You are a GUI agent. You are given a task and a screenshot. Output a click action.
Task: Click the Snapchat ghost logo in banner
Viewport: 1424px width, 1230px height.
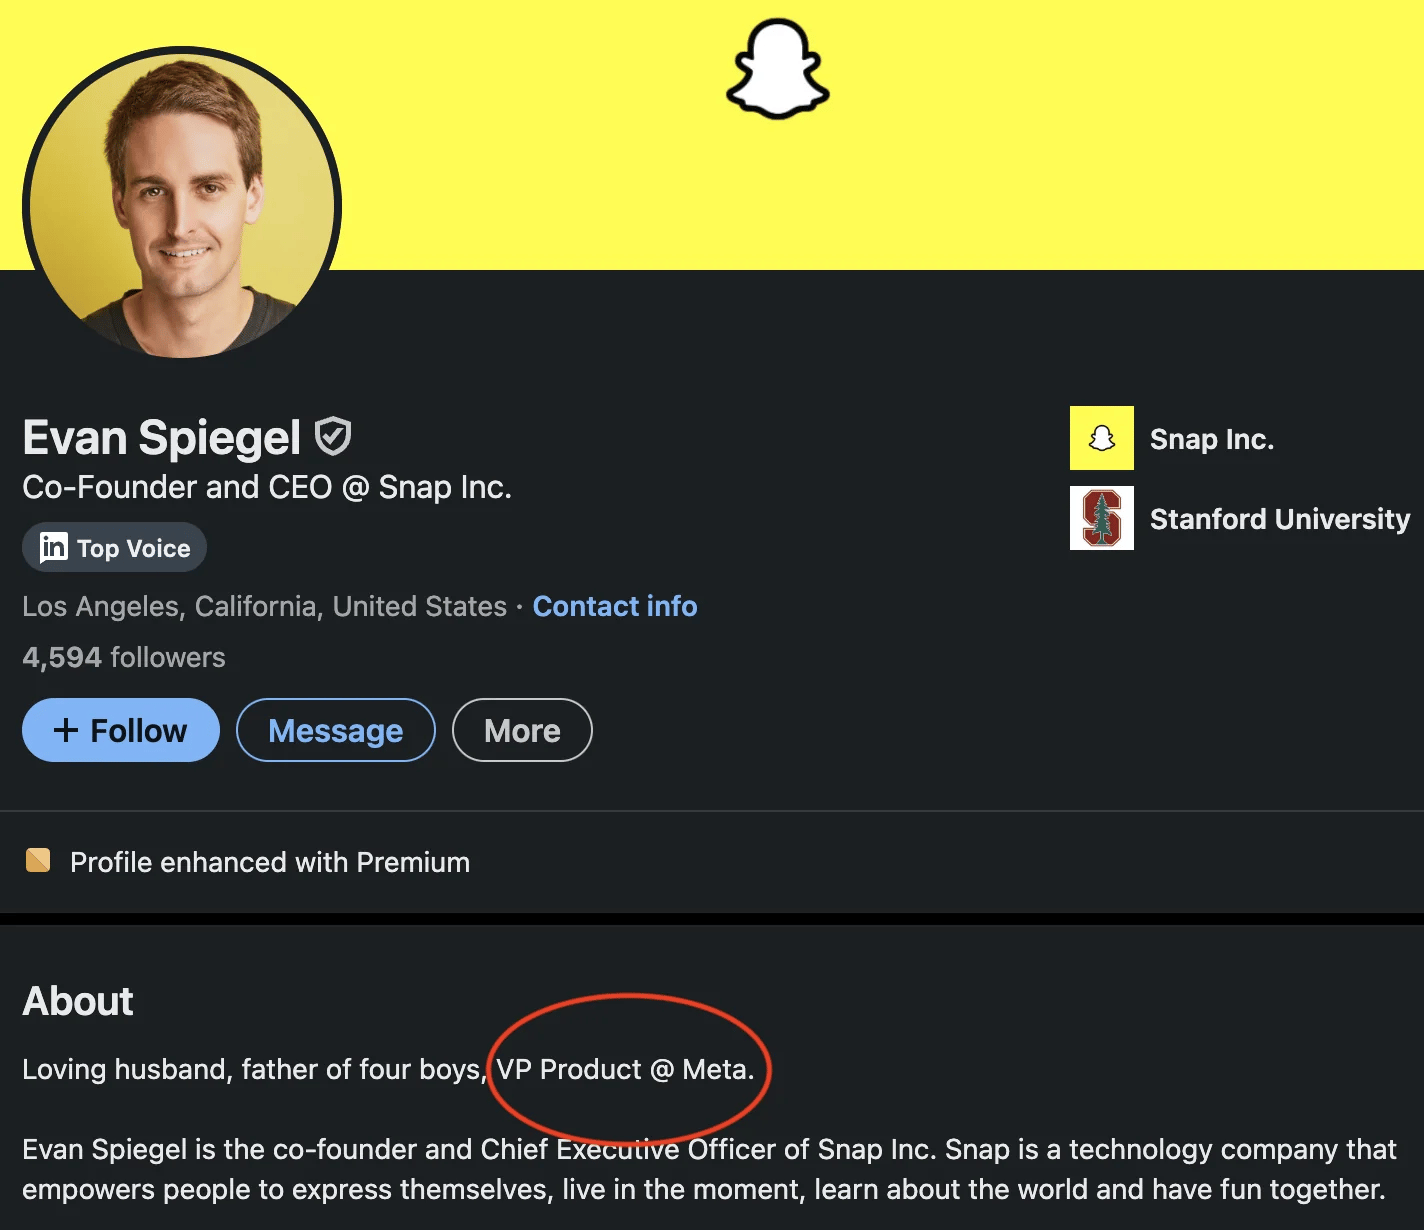(777, 70)
